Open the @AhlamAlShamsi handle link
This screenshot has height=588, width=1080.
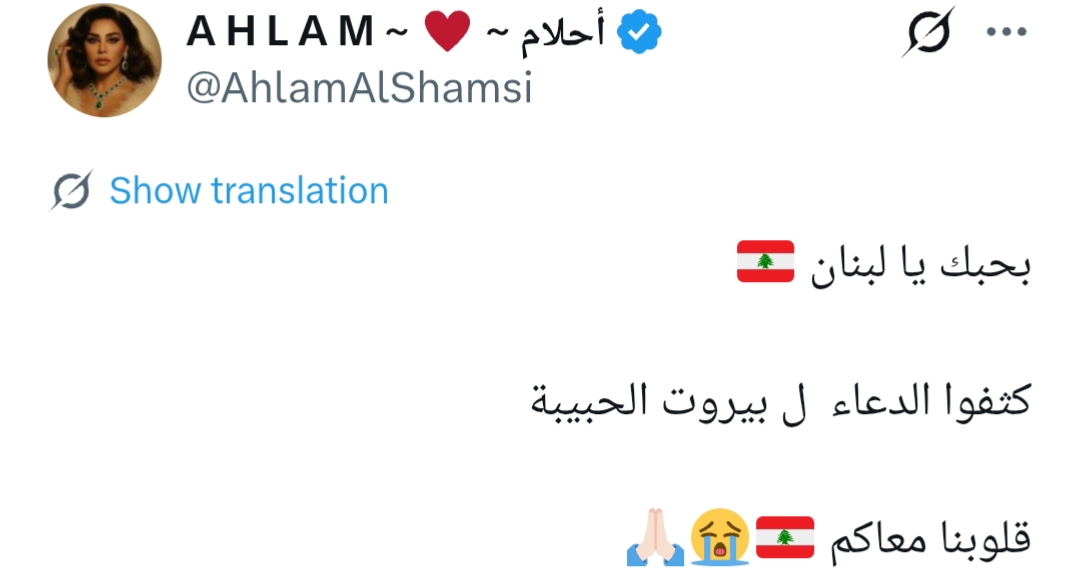click(x=360, y=89)
